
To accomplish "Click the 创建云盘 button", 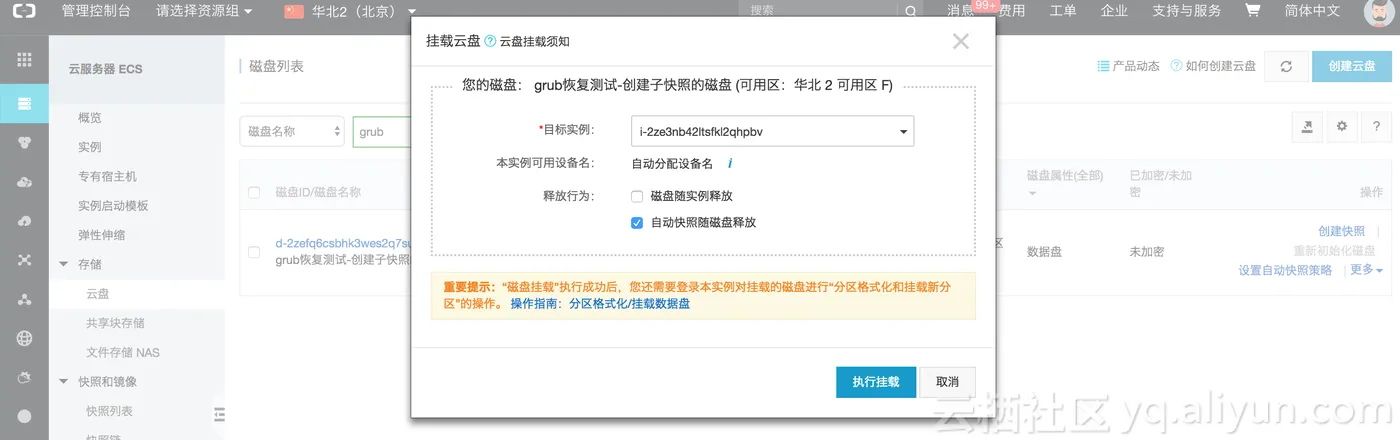I will tap(1352, 66).
